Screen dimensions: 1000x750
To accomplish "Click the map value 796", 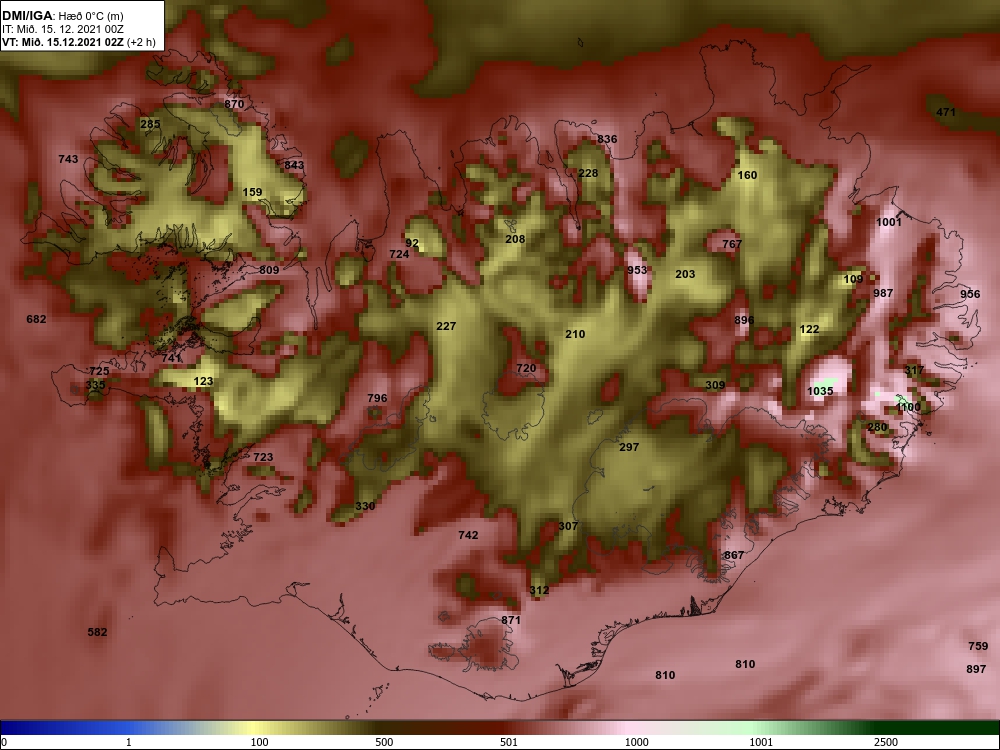I will tap(377, 398).
